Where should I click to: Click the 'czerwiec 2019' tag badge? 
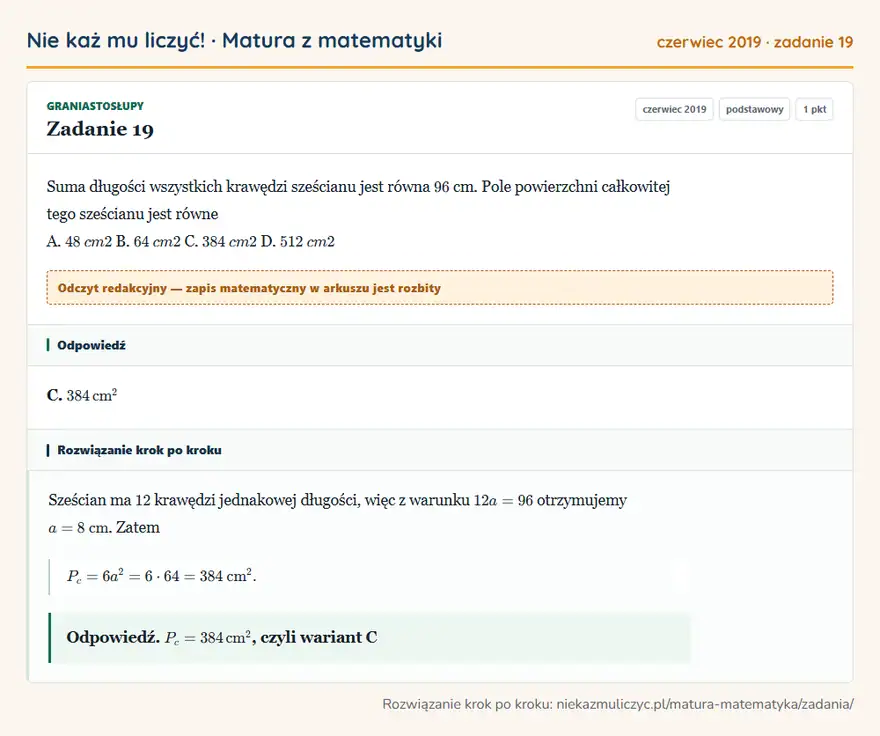coord(674,109)
